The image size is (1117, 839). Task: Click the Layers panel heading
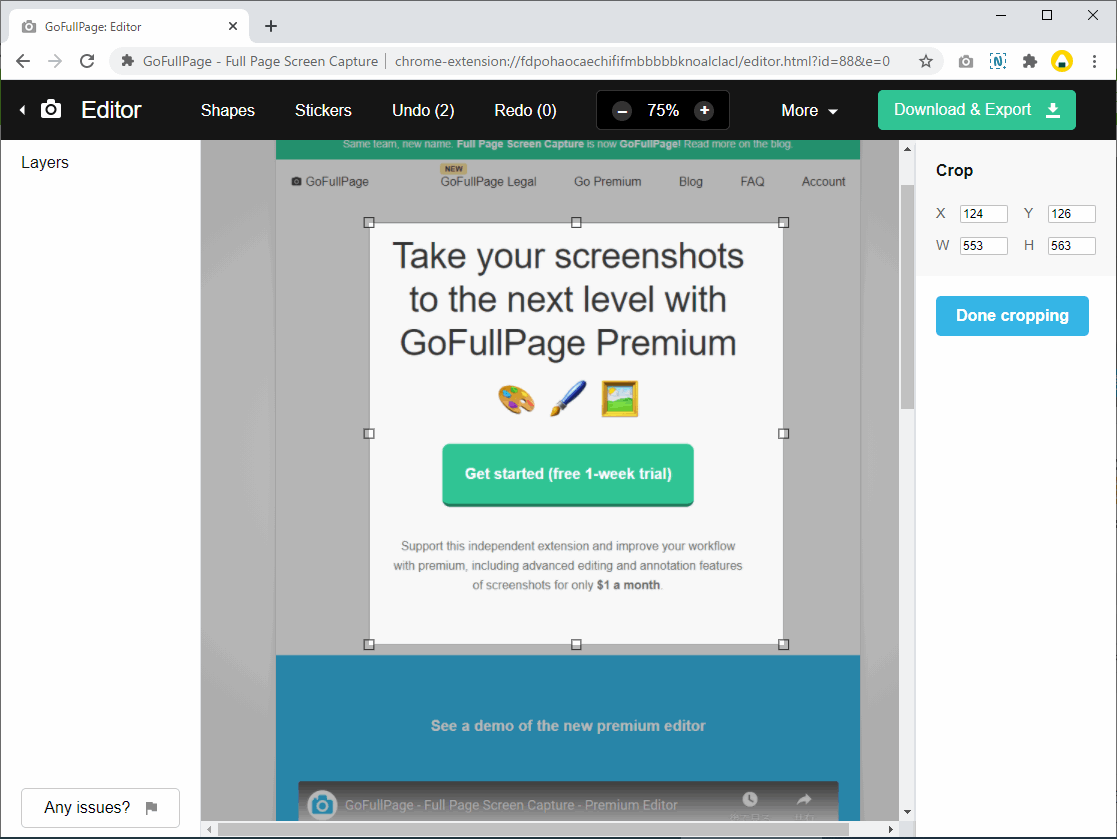45,162
